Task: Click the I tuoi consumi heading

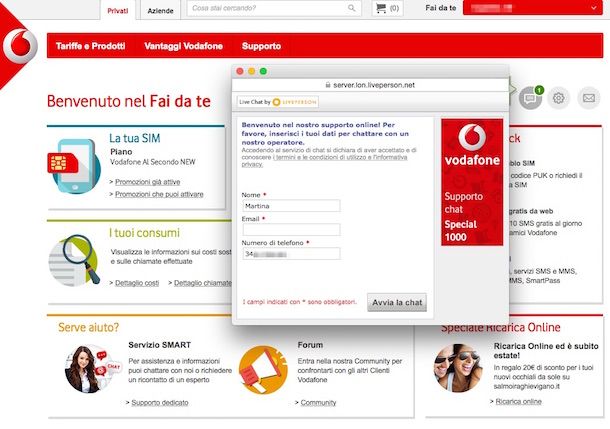Action: tap(144, 233)
